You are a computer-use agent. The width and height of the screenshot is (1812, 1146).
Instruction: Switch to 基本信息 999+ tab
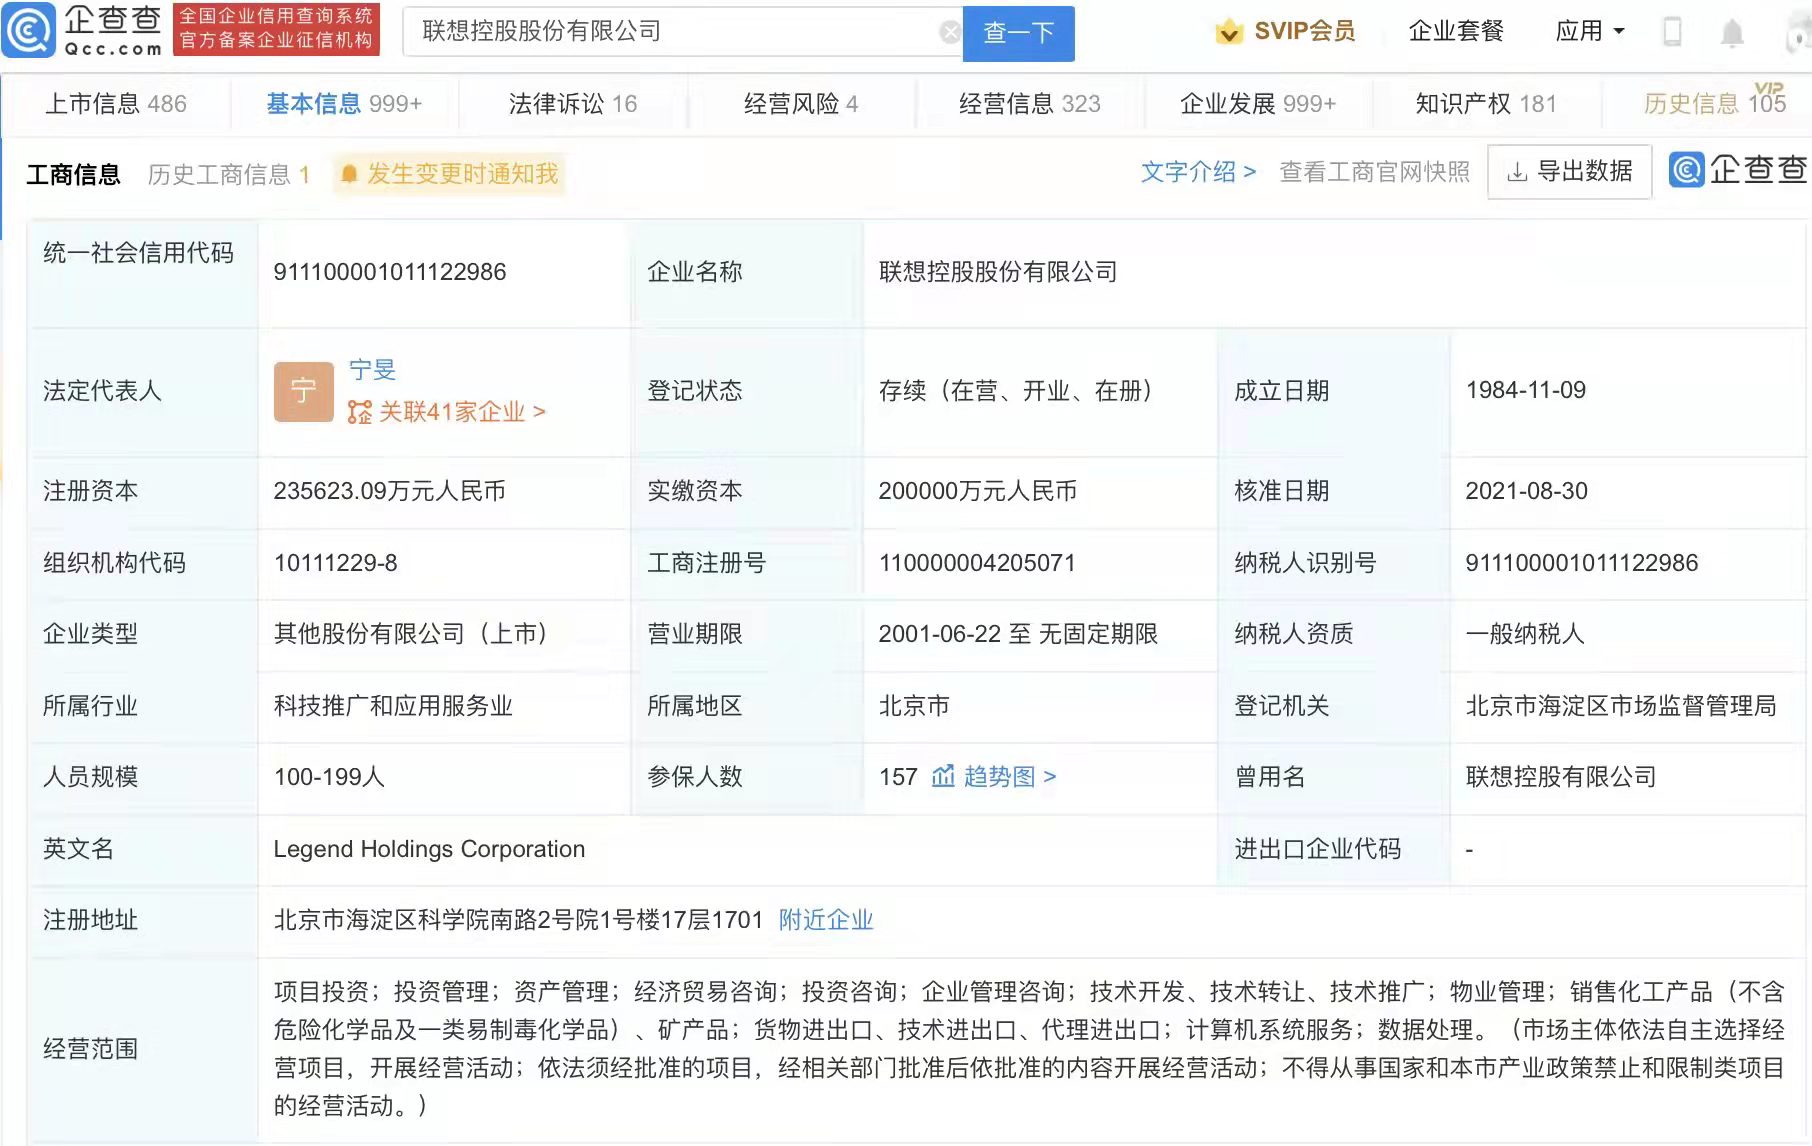344,104
